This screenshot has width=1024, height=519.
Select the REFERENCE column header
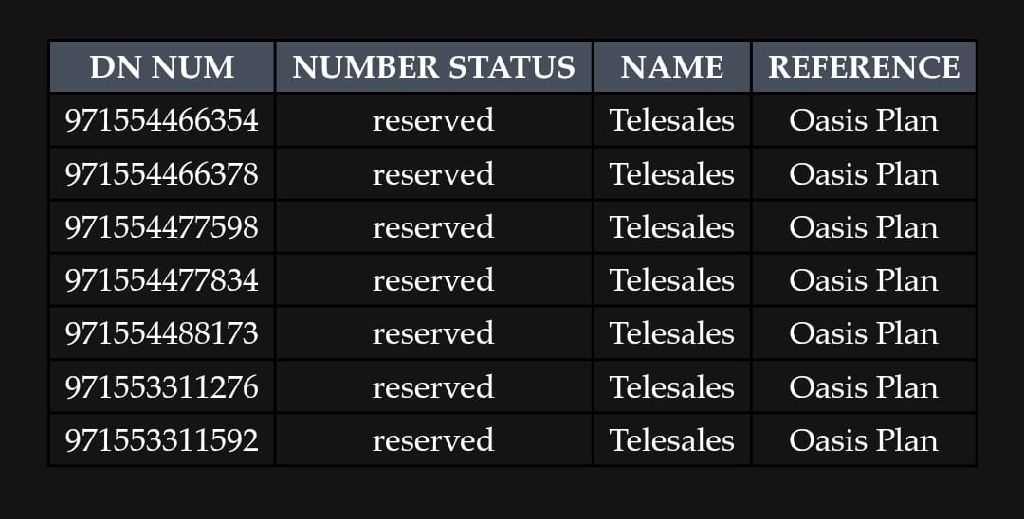[864, 67]
